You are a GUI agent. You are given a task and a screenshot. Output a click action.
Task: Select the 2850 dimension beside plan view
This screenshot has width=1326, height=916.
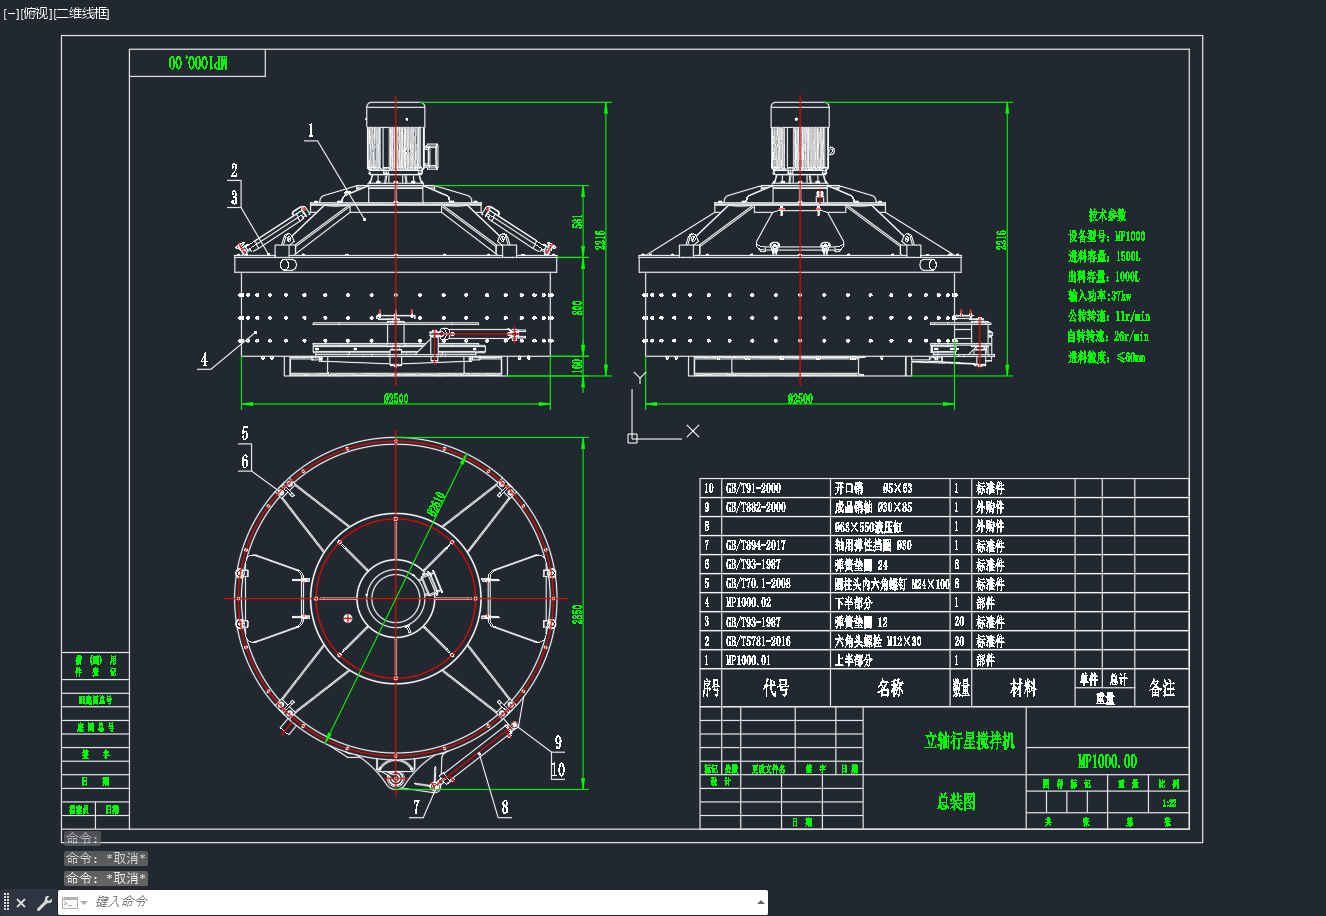coord(577,614)
